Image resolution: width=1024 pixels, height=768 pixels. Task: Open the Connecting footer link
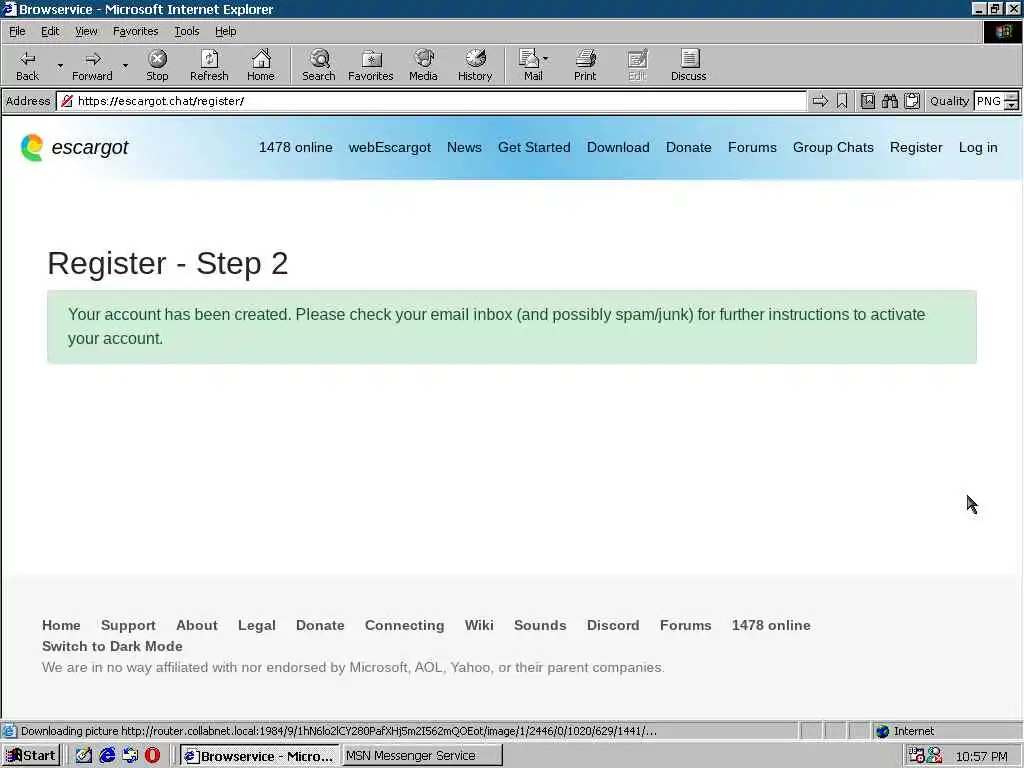click(404, 625)
